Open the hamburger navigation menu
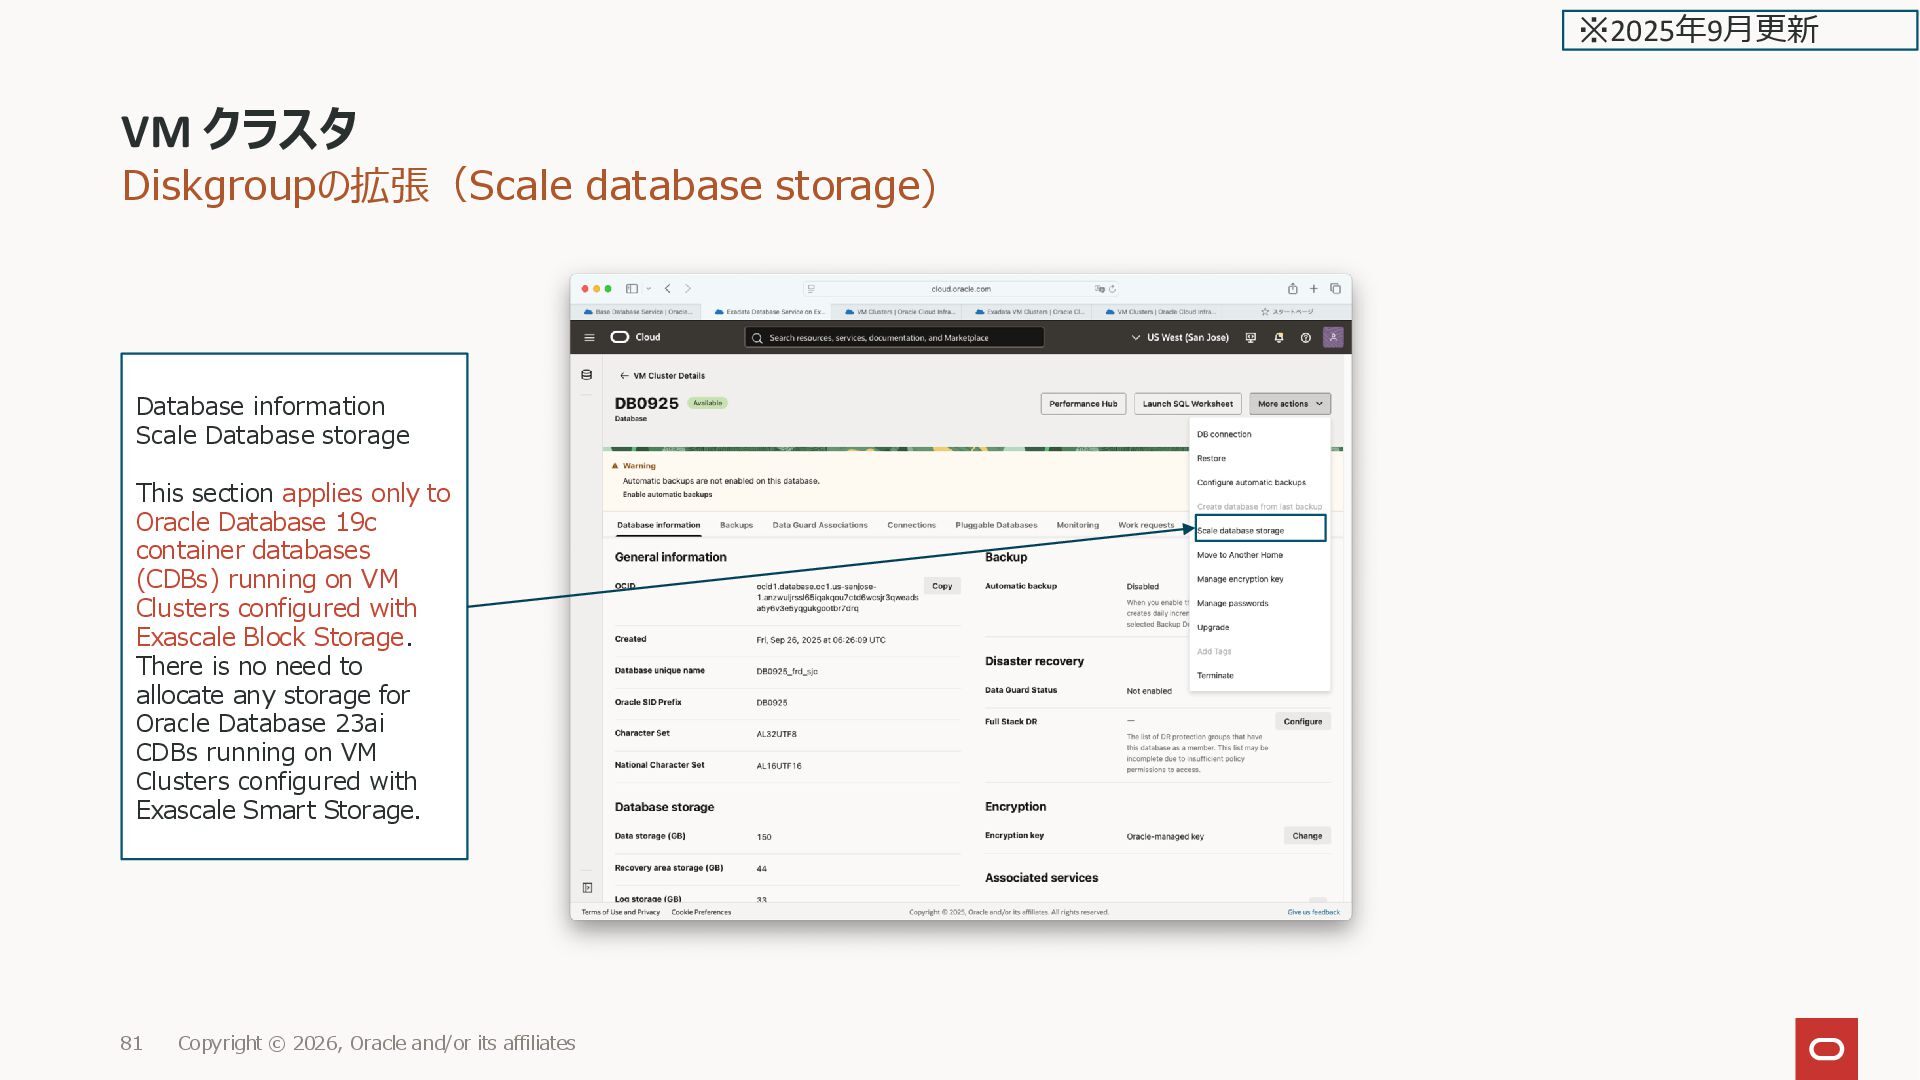 [589, 338]
